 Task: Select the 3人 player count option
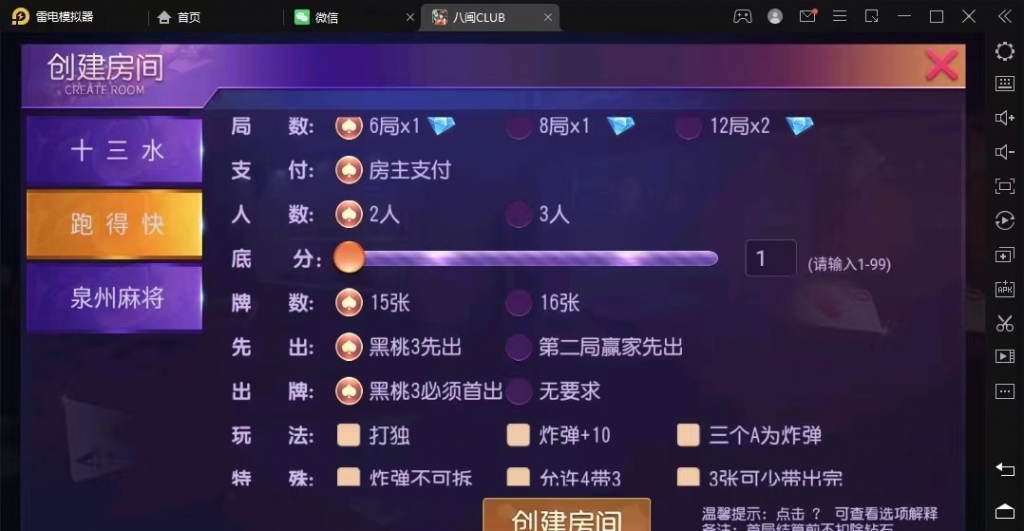(537, 214)
